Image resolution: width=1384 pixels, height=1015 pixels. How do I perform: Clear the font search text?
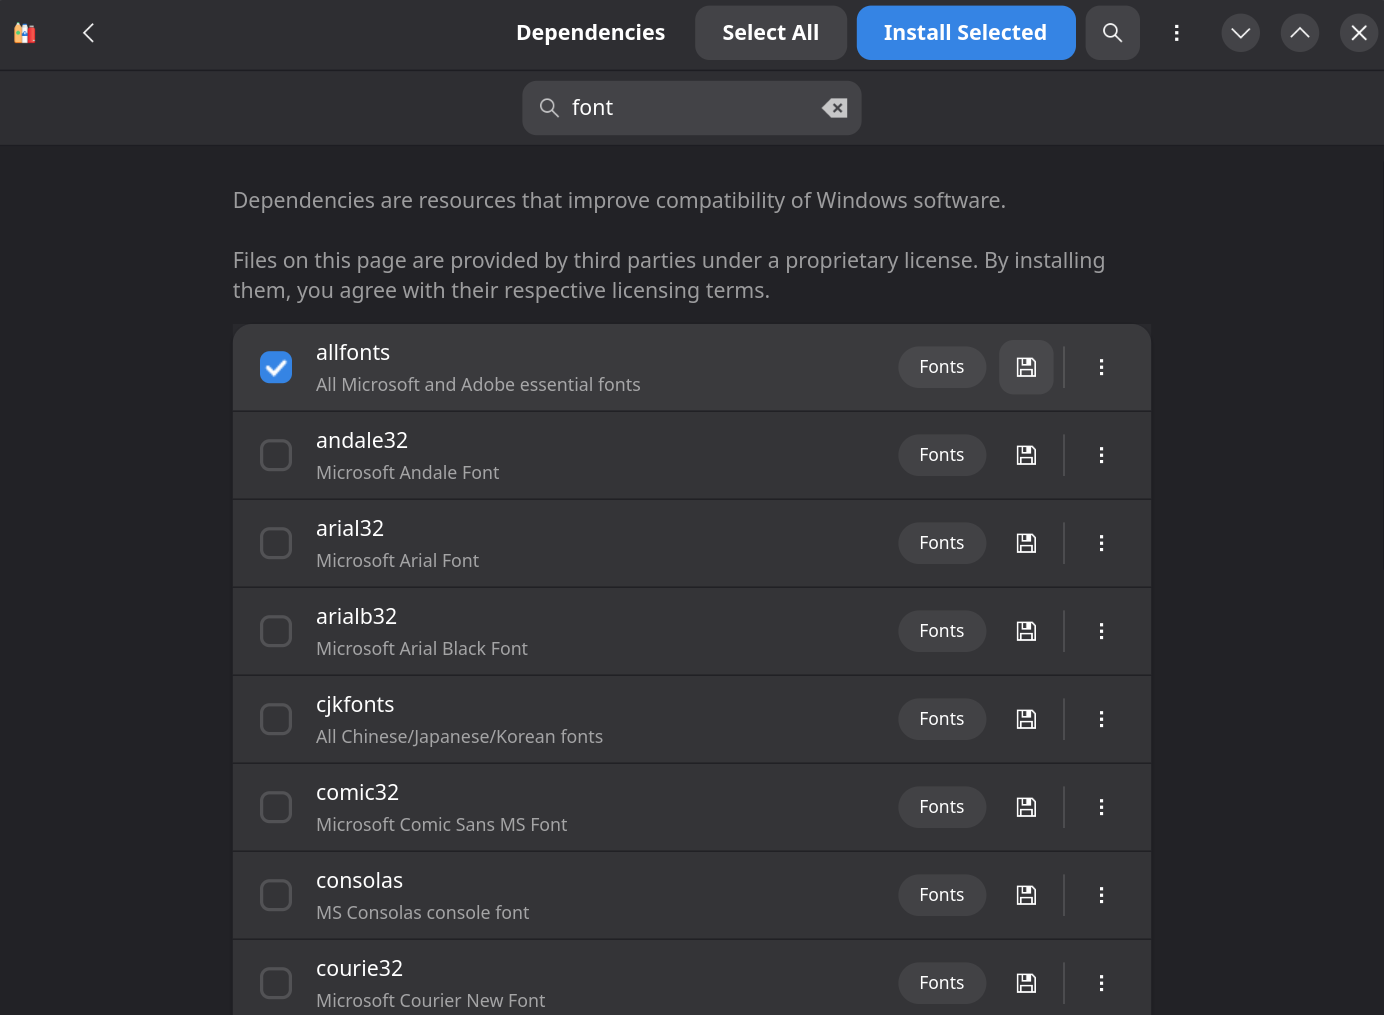pos(834,108)
